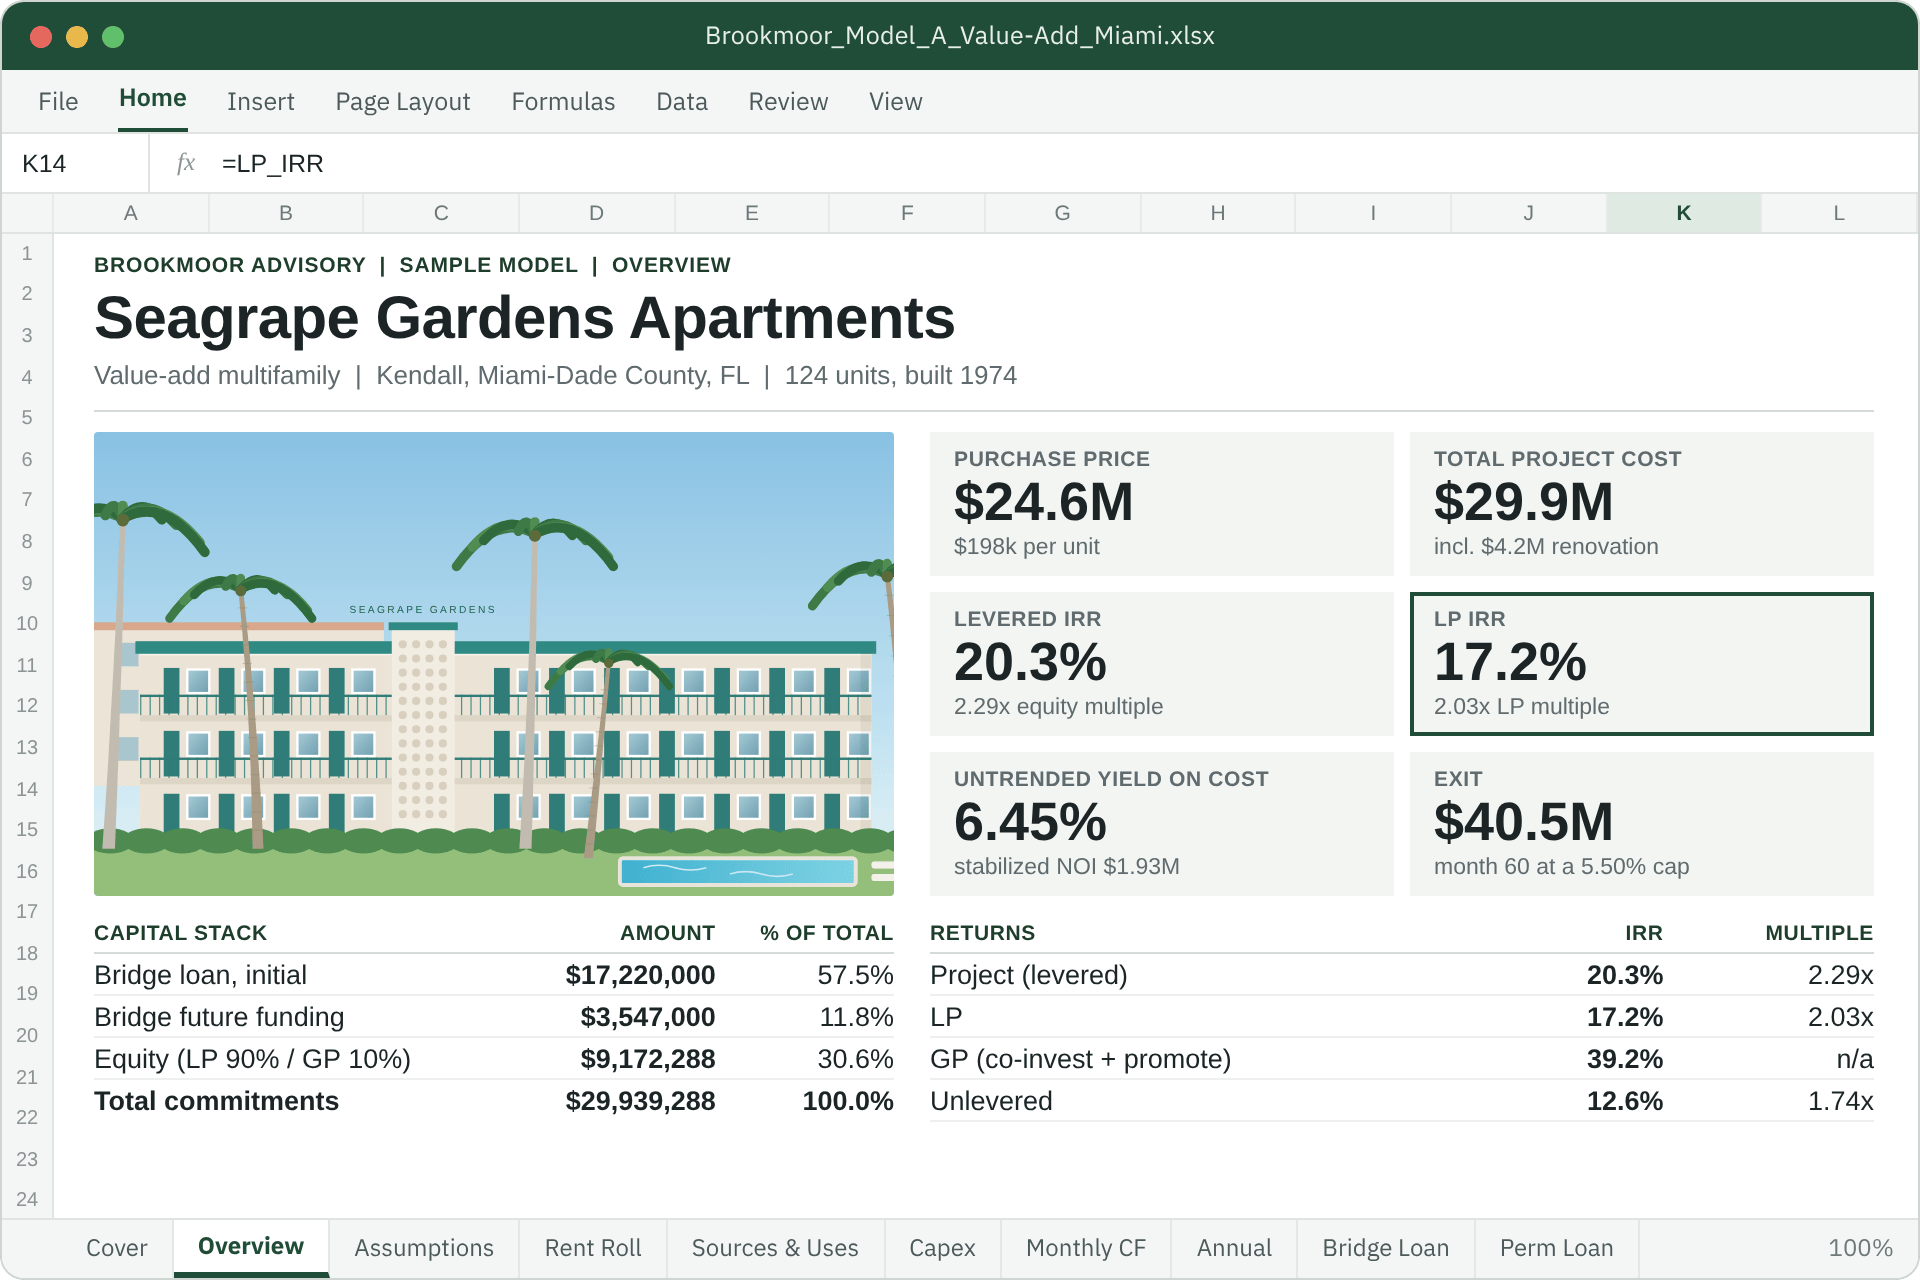Switch to Monthly CF sheet
Image resolution: width=1920 pixels, height=1280 pixels.
1086,1248
